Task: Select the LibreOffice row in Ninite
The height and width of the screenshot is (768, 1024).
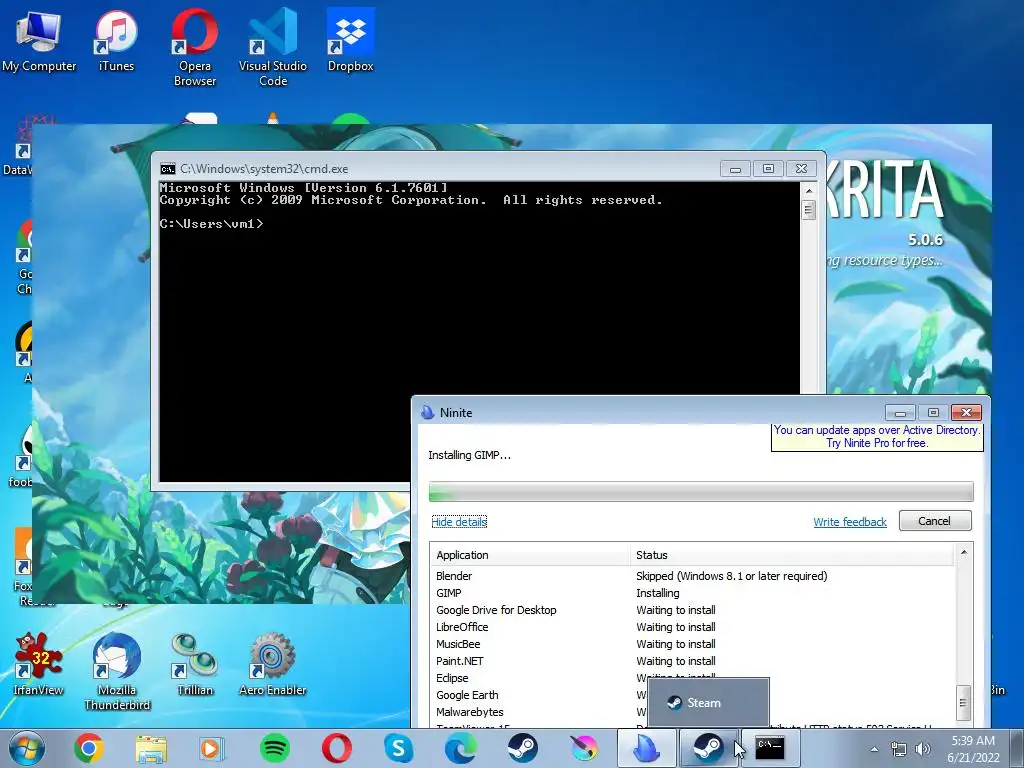Action: (694, 627)
